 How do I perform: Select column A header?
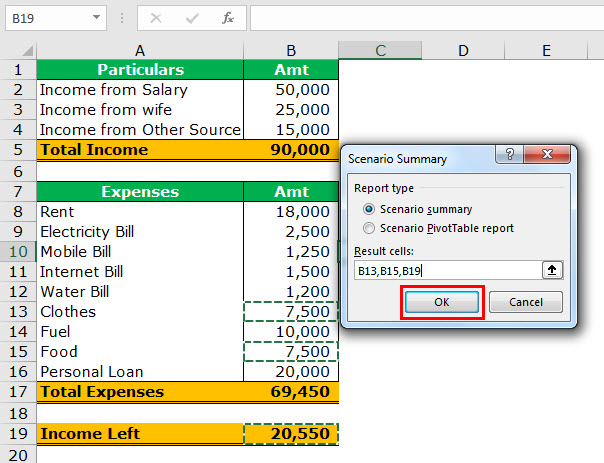click(x=140, y=50)
